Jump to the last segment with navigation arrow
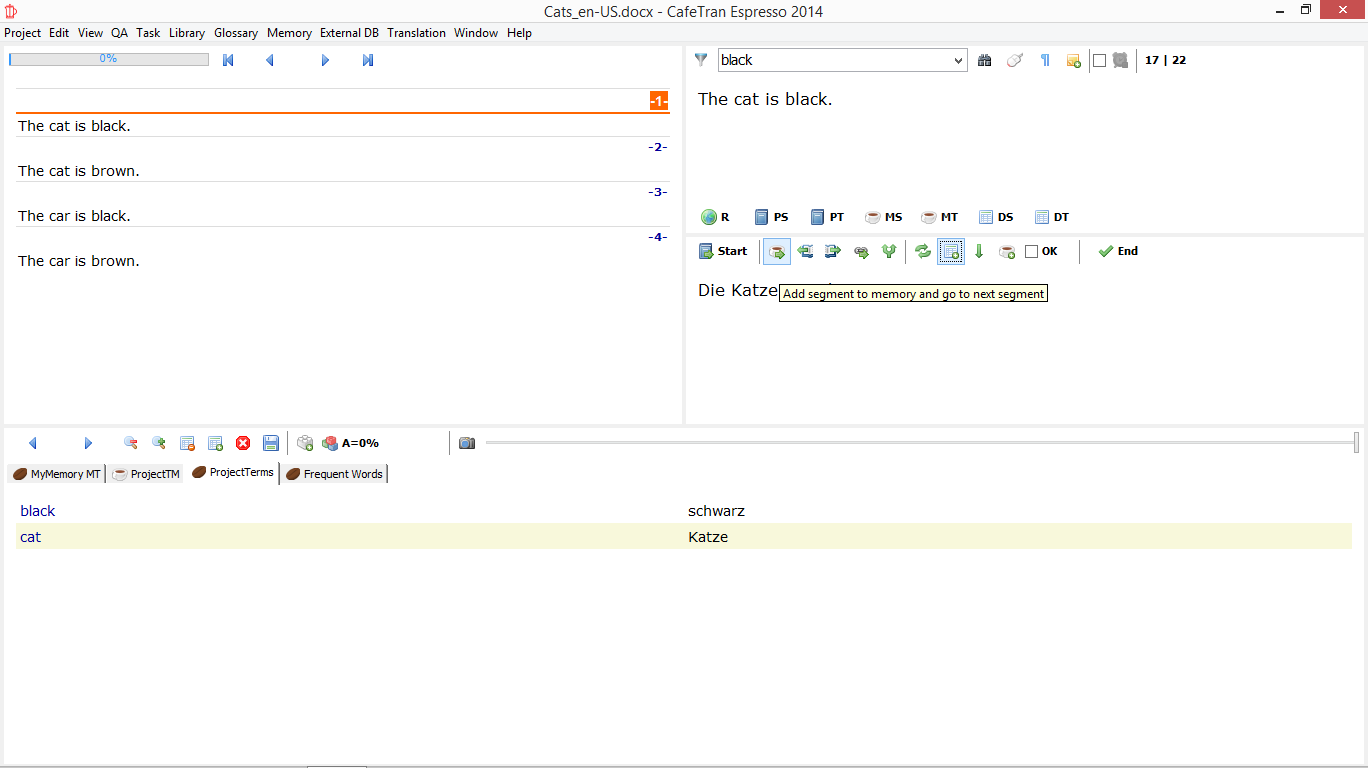Screen dimensions: 1368x768 tap(368, 60)
